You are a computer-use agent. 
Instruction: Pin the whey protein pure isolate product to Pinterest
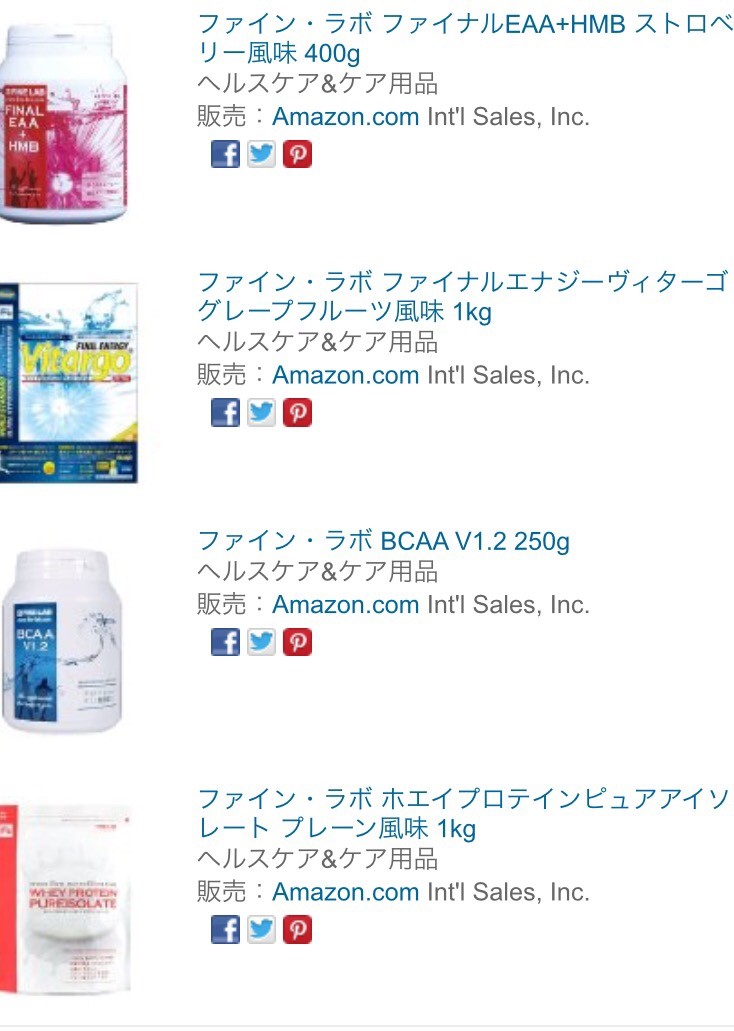click(297, 929)
